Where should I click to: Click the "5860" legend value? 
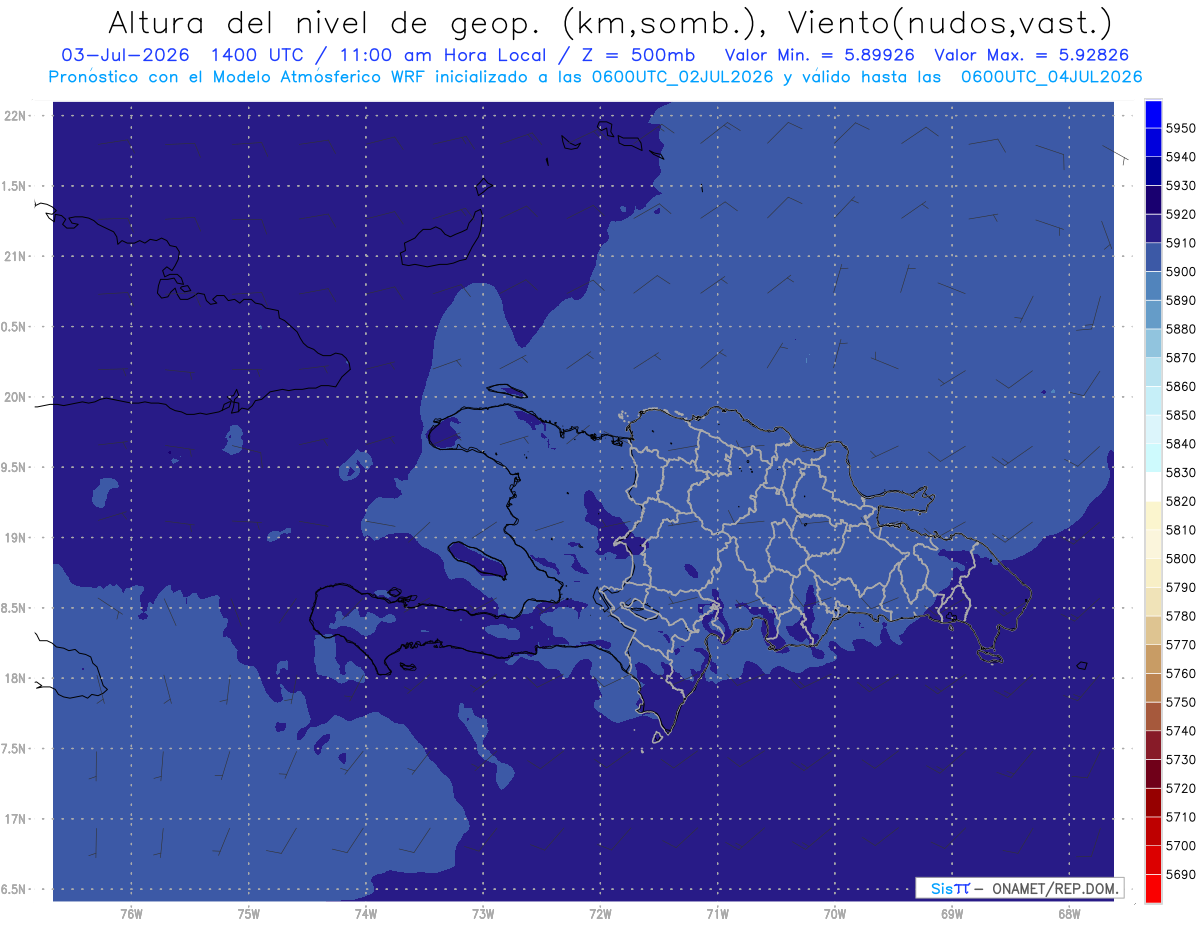(1181, 386)
